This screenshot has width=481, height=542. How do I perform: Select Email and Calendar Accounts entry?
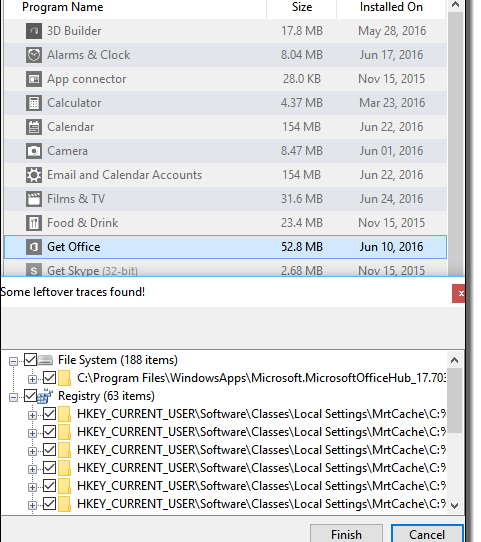(x=124, y=175)
